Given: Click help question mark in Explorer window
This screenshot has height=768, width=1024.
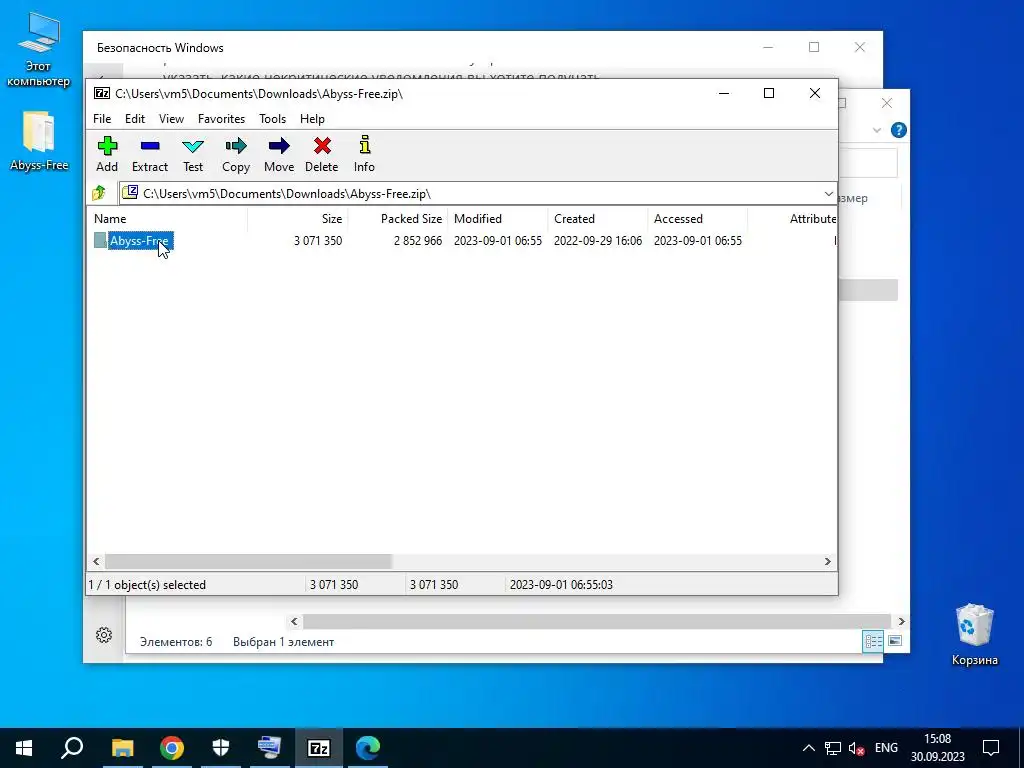Looking at the screenshot, I should 899,130.
